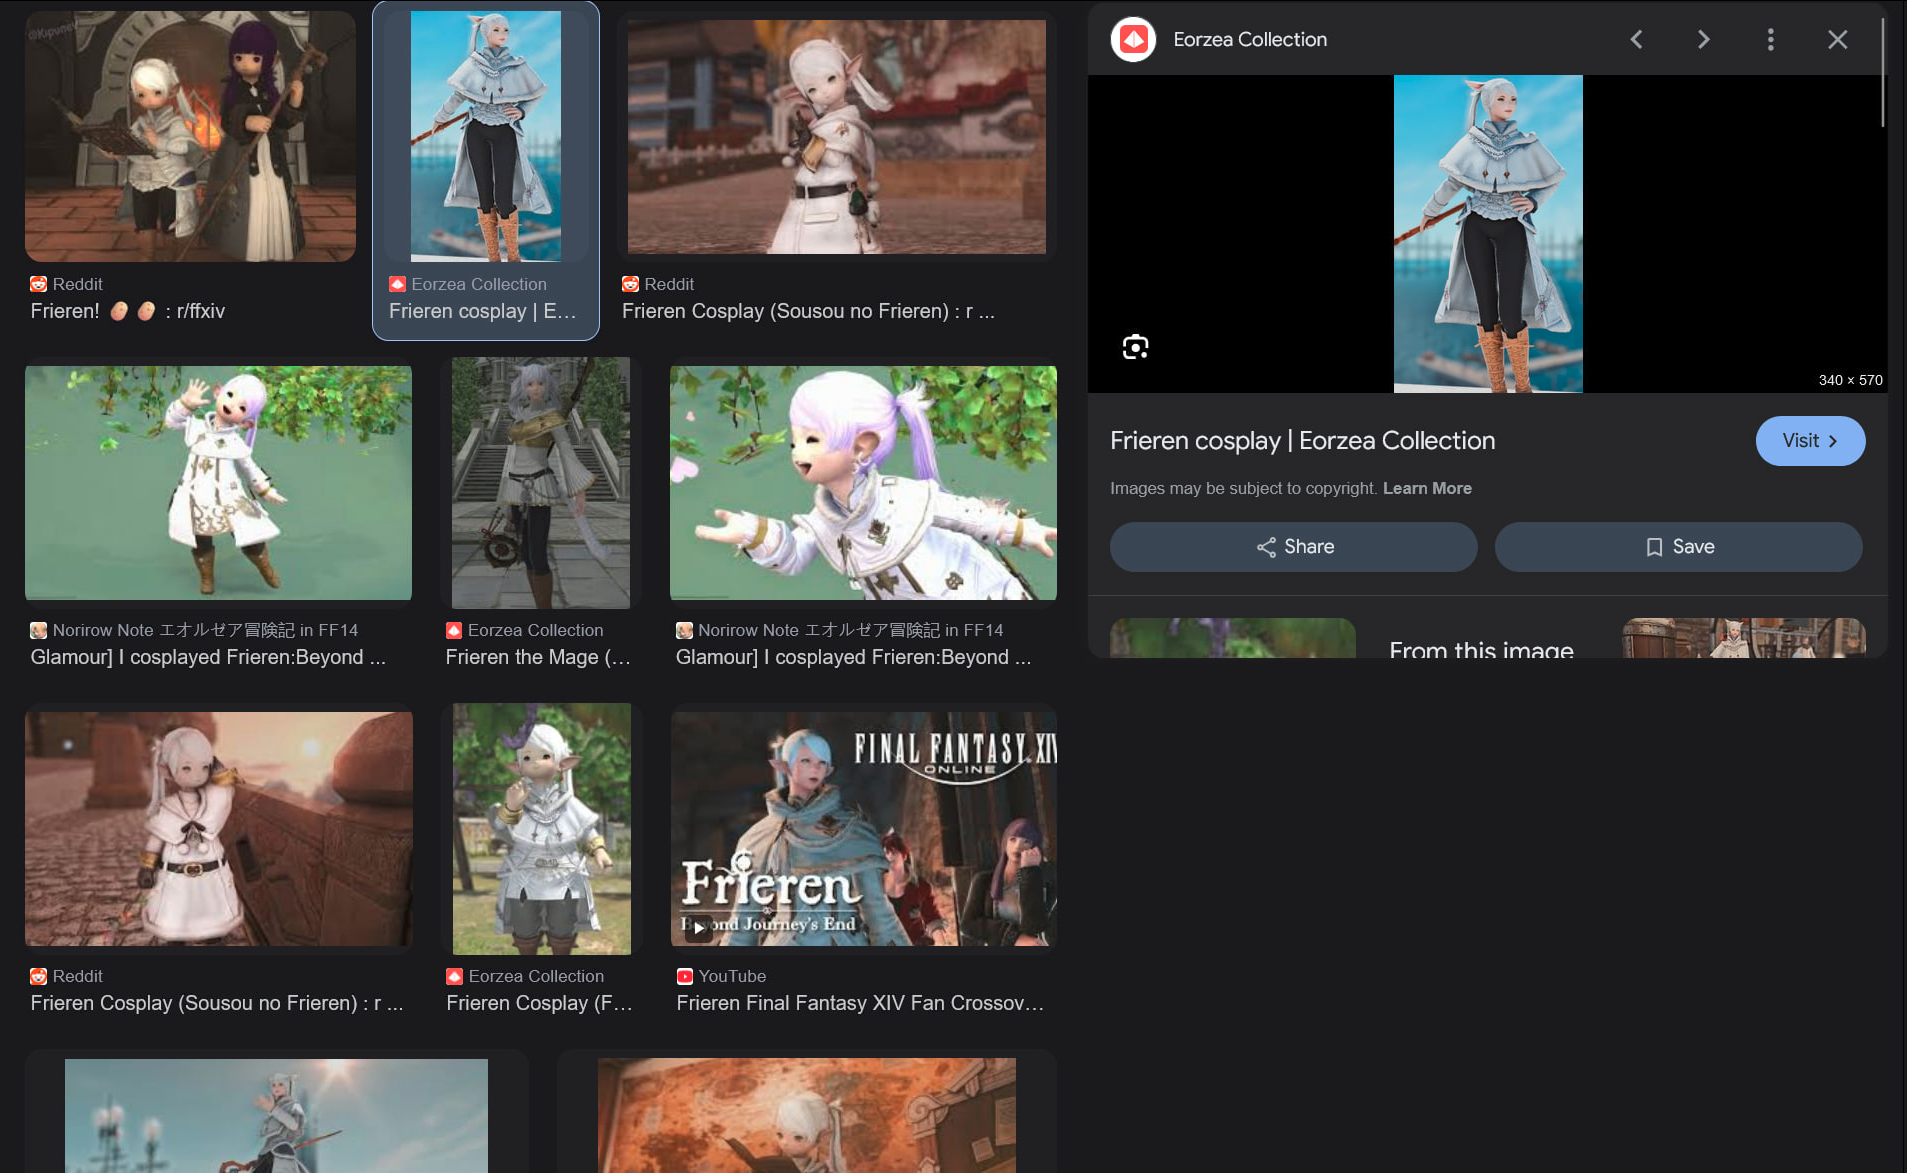Viewport: 1907px width, 1173px height.
Task: Close the image preview panel
Action: [x=1837, y=39]
